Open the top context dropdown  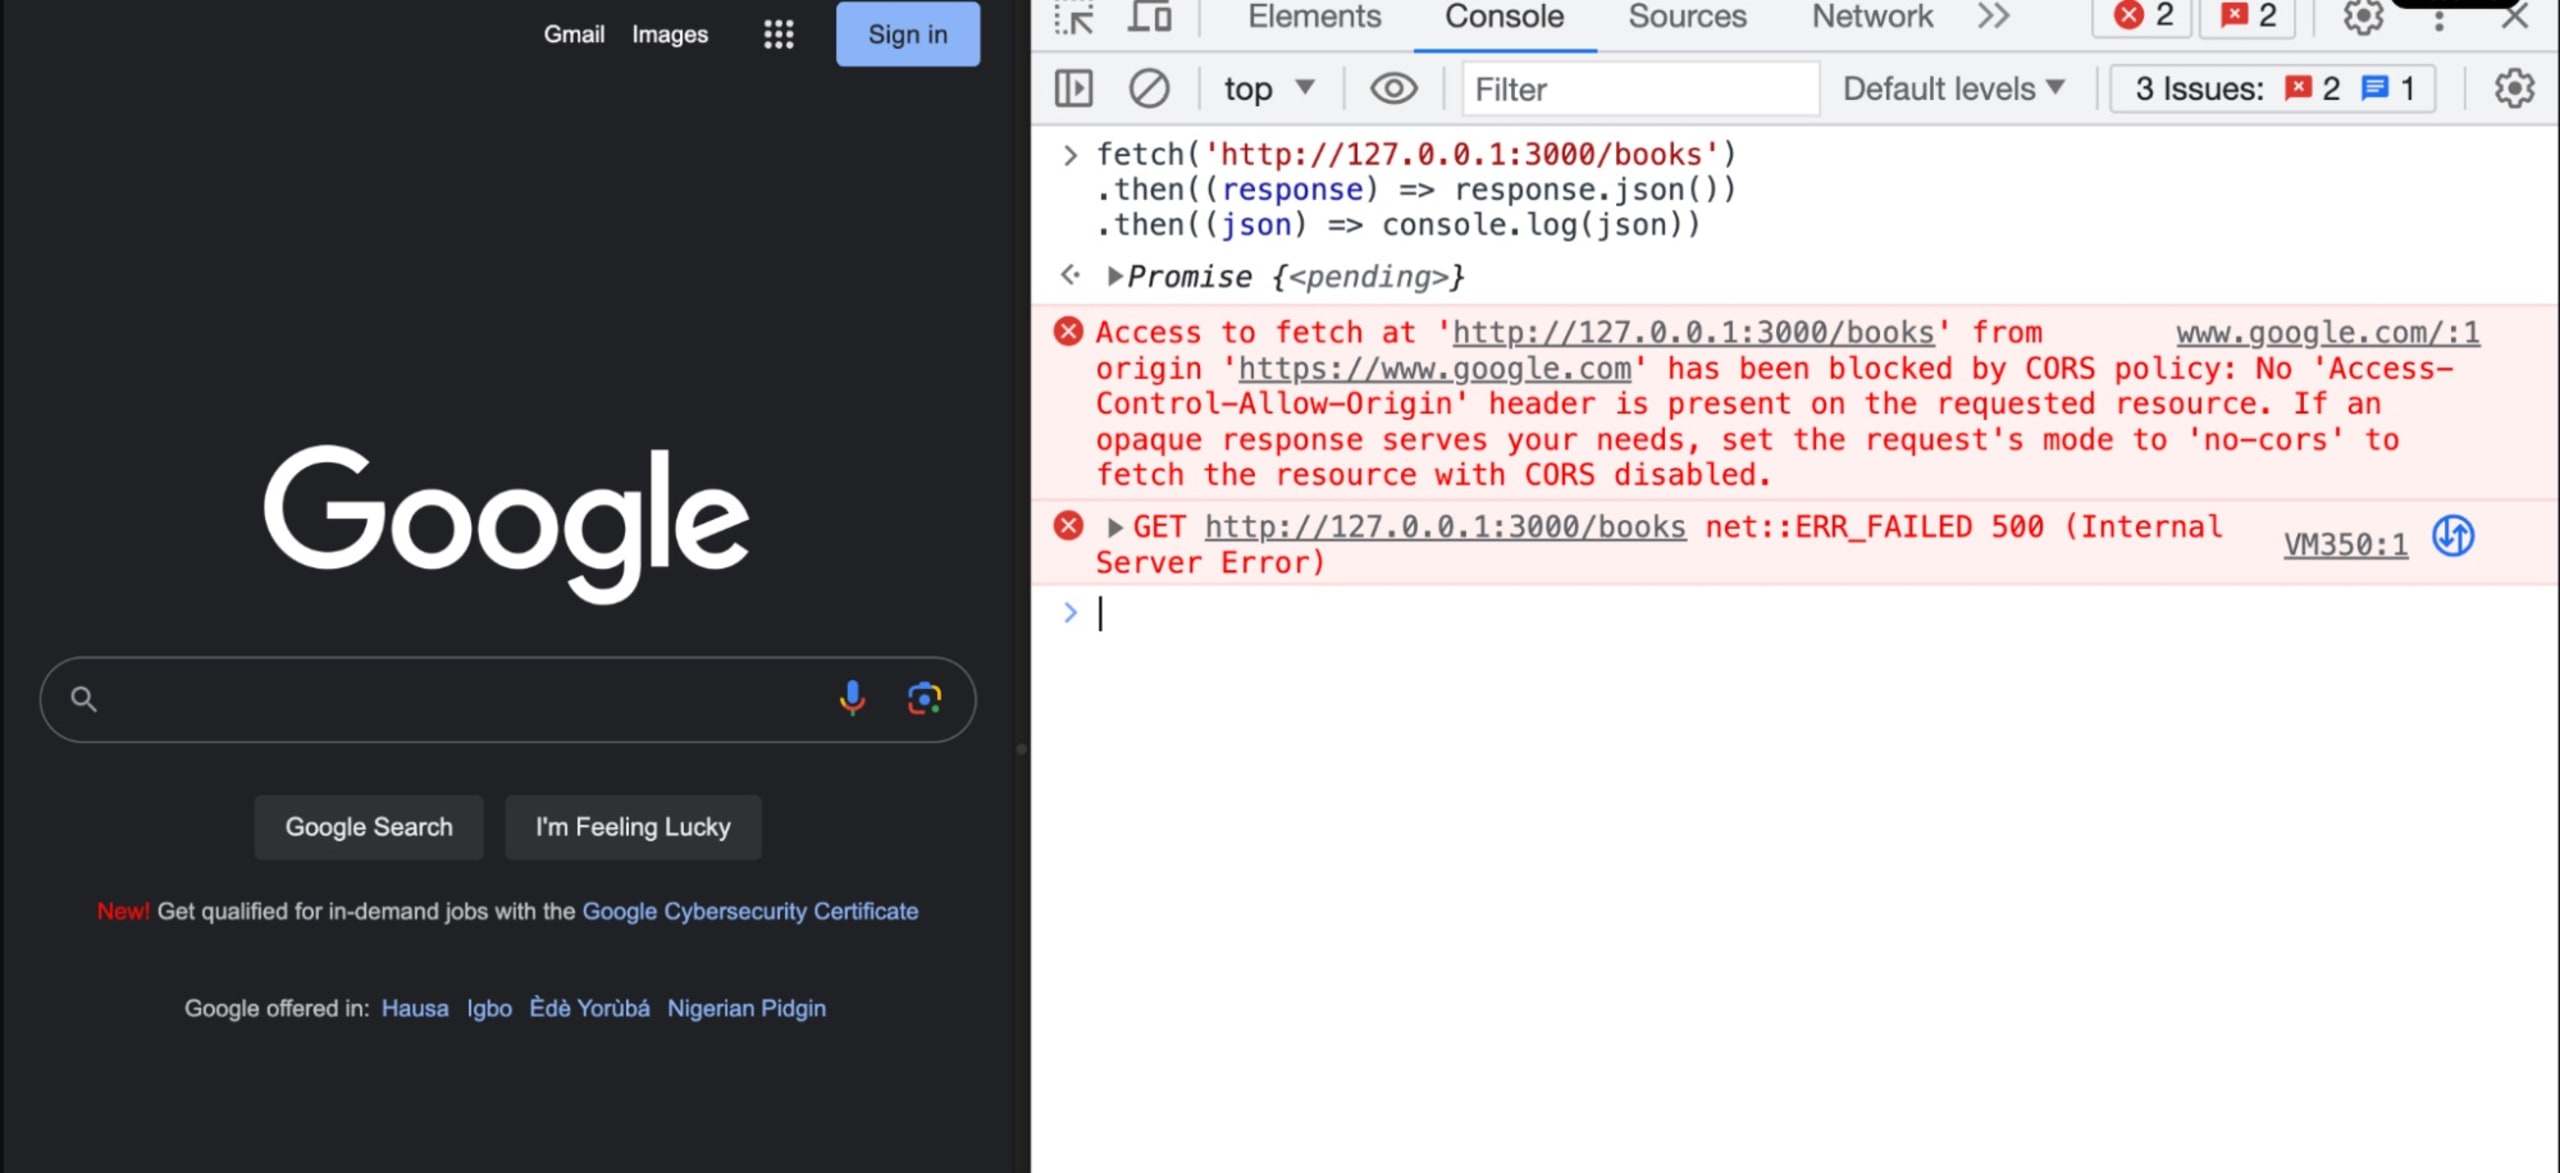coord(1268,89)
